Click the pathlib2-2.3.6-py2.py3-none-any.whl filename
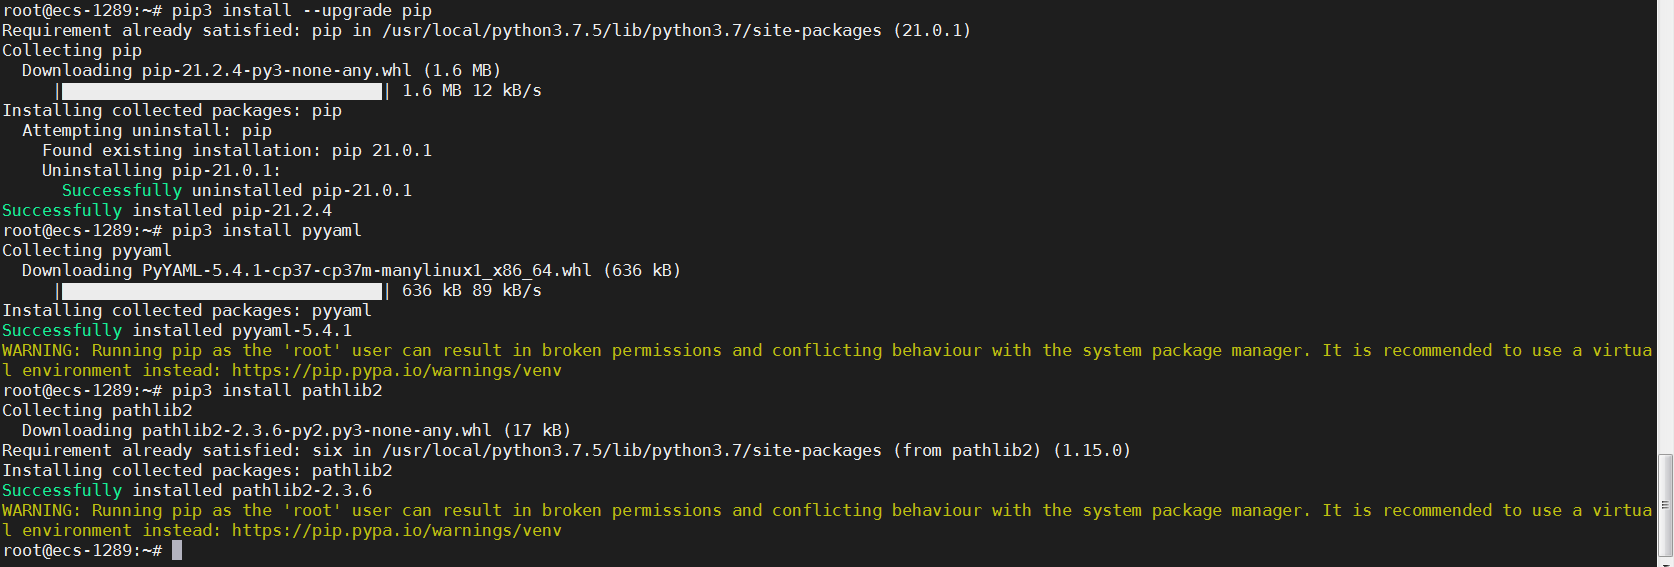The height and width of the screenshot is (567, 1674). click(316, 431)
